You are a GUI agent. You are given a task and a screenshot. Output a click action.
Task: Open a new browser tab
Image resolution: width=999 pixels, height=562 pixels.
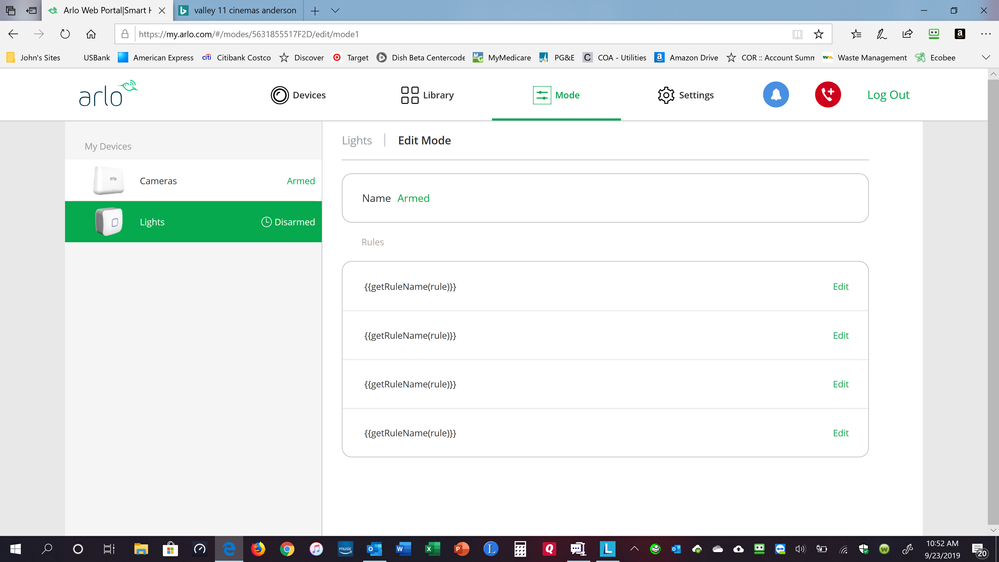pyautogui.click(x=315, y=10)
